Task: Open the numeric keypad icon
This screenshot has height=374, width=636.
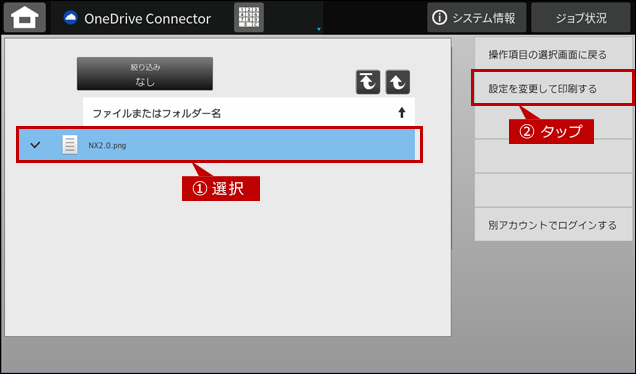Action: (249, 17)
